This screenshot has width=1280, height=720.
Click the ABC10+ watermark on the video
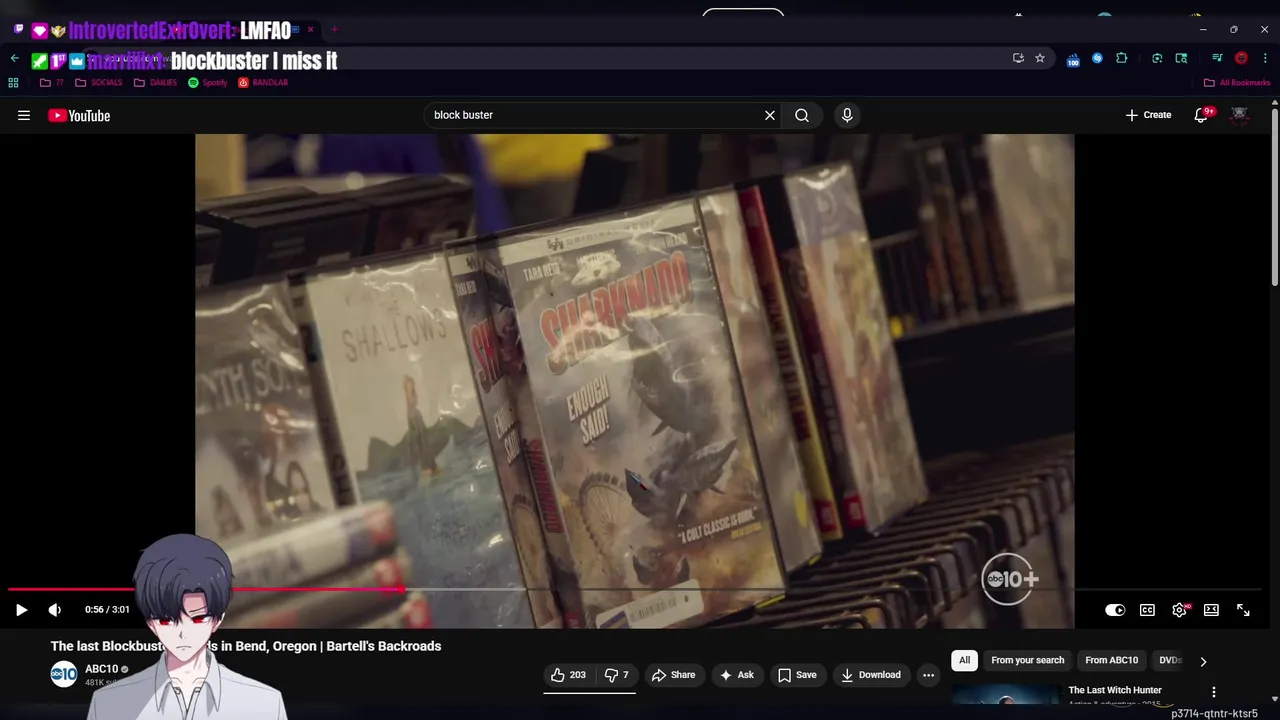pyautogui.click(x=1010, y=579)
